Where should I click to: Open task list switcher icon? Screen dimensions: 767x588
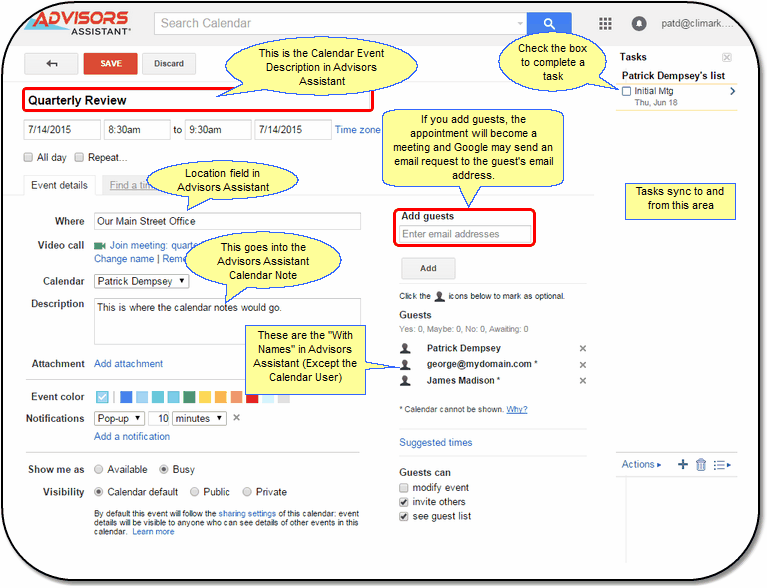tap(722, 465)
